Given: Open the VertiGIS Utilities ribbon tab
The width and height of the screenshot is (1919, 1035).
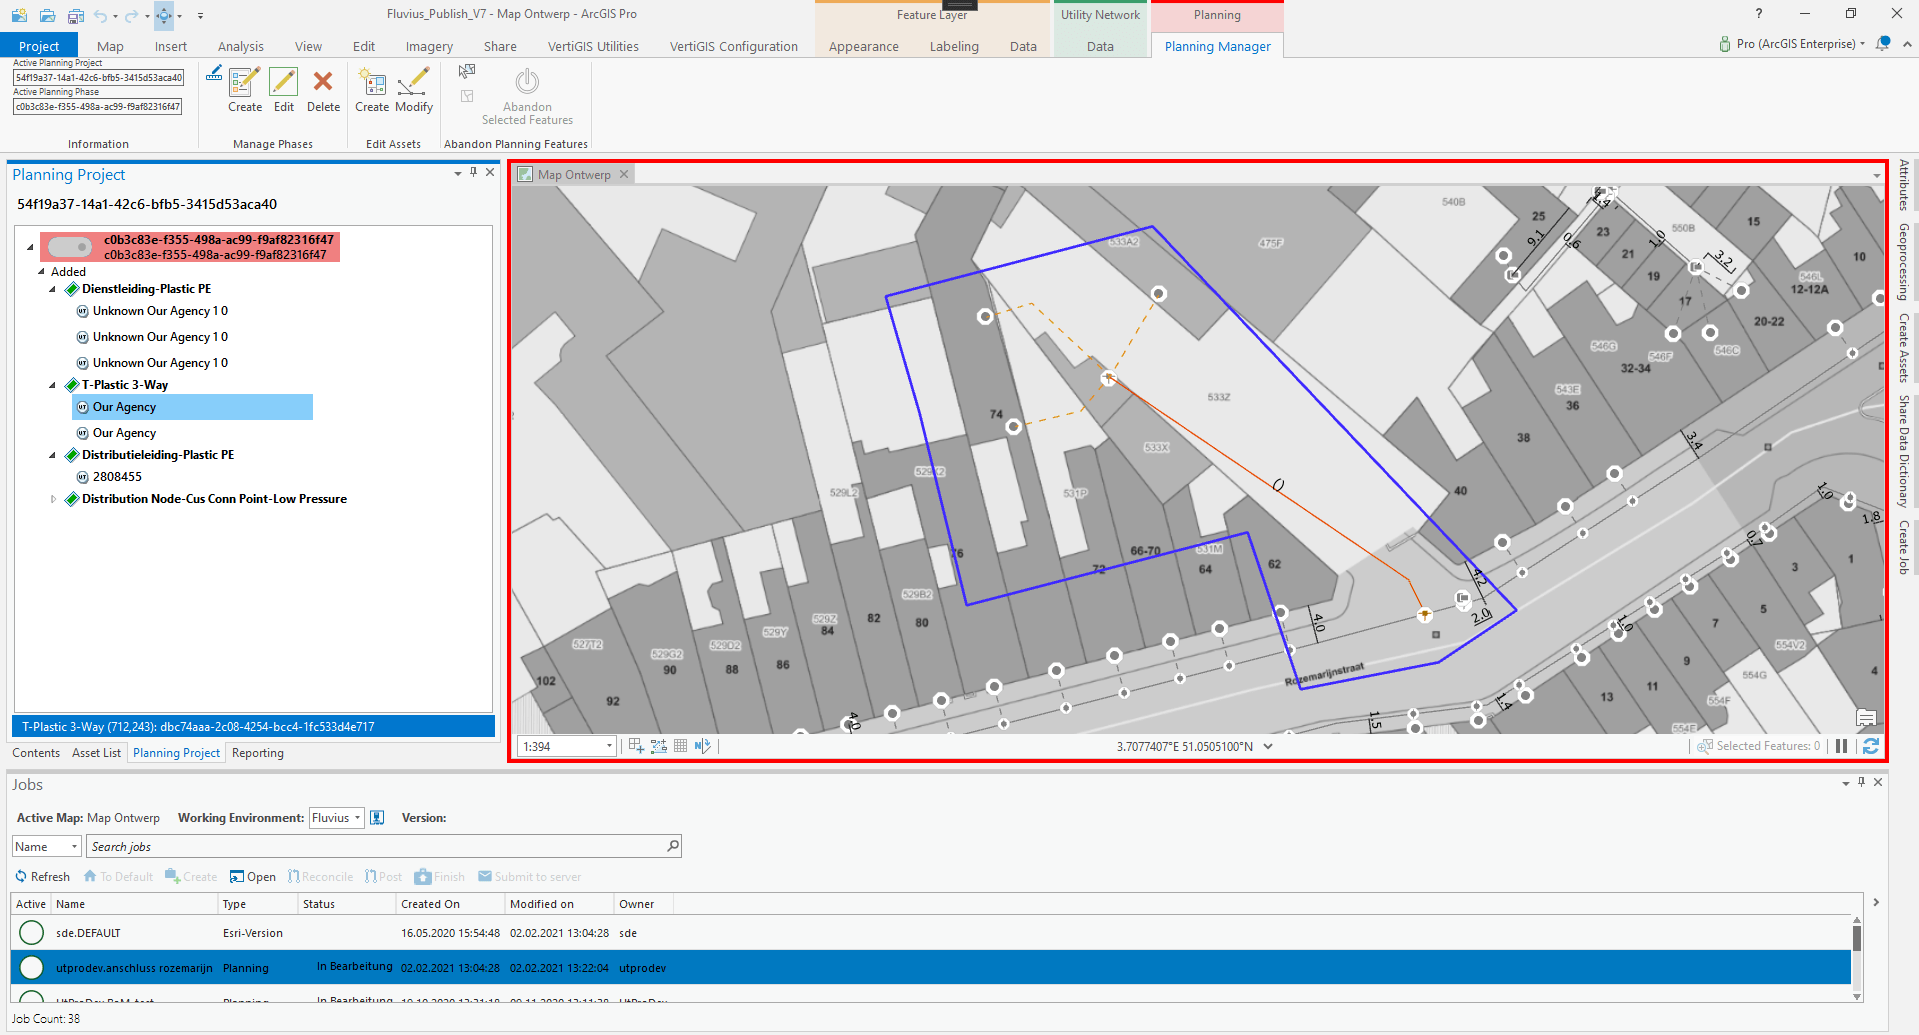Looking at the screenshot, I should [593, 46].
